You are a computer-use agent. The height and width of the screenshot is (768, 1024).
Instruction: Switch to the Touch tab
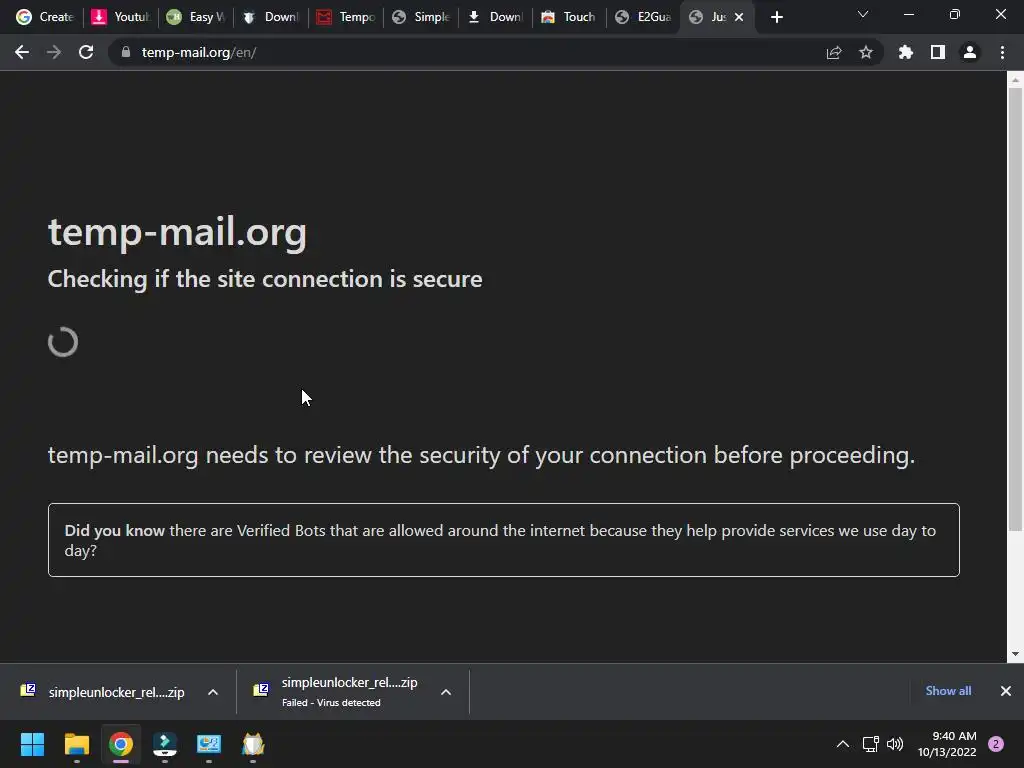click(569, 17)
